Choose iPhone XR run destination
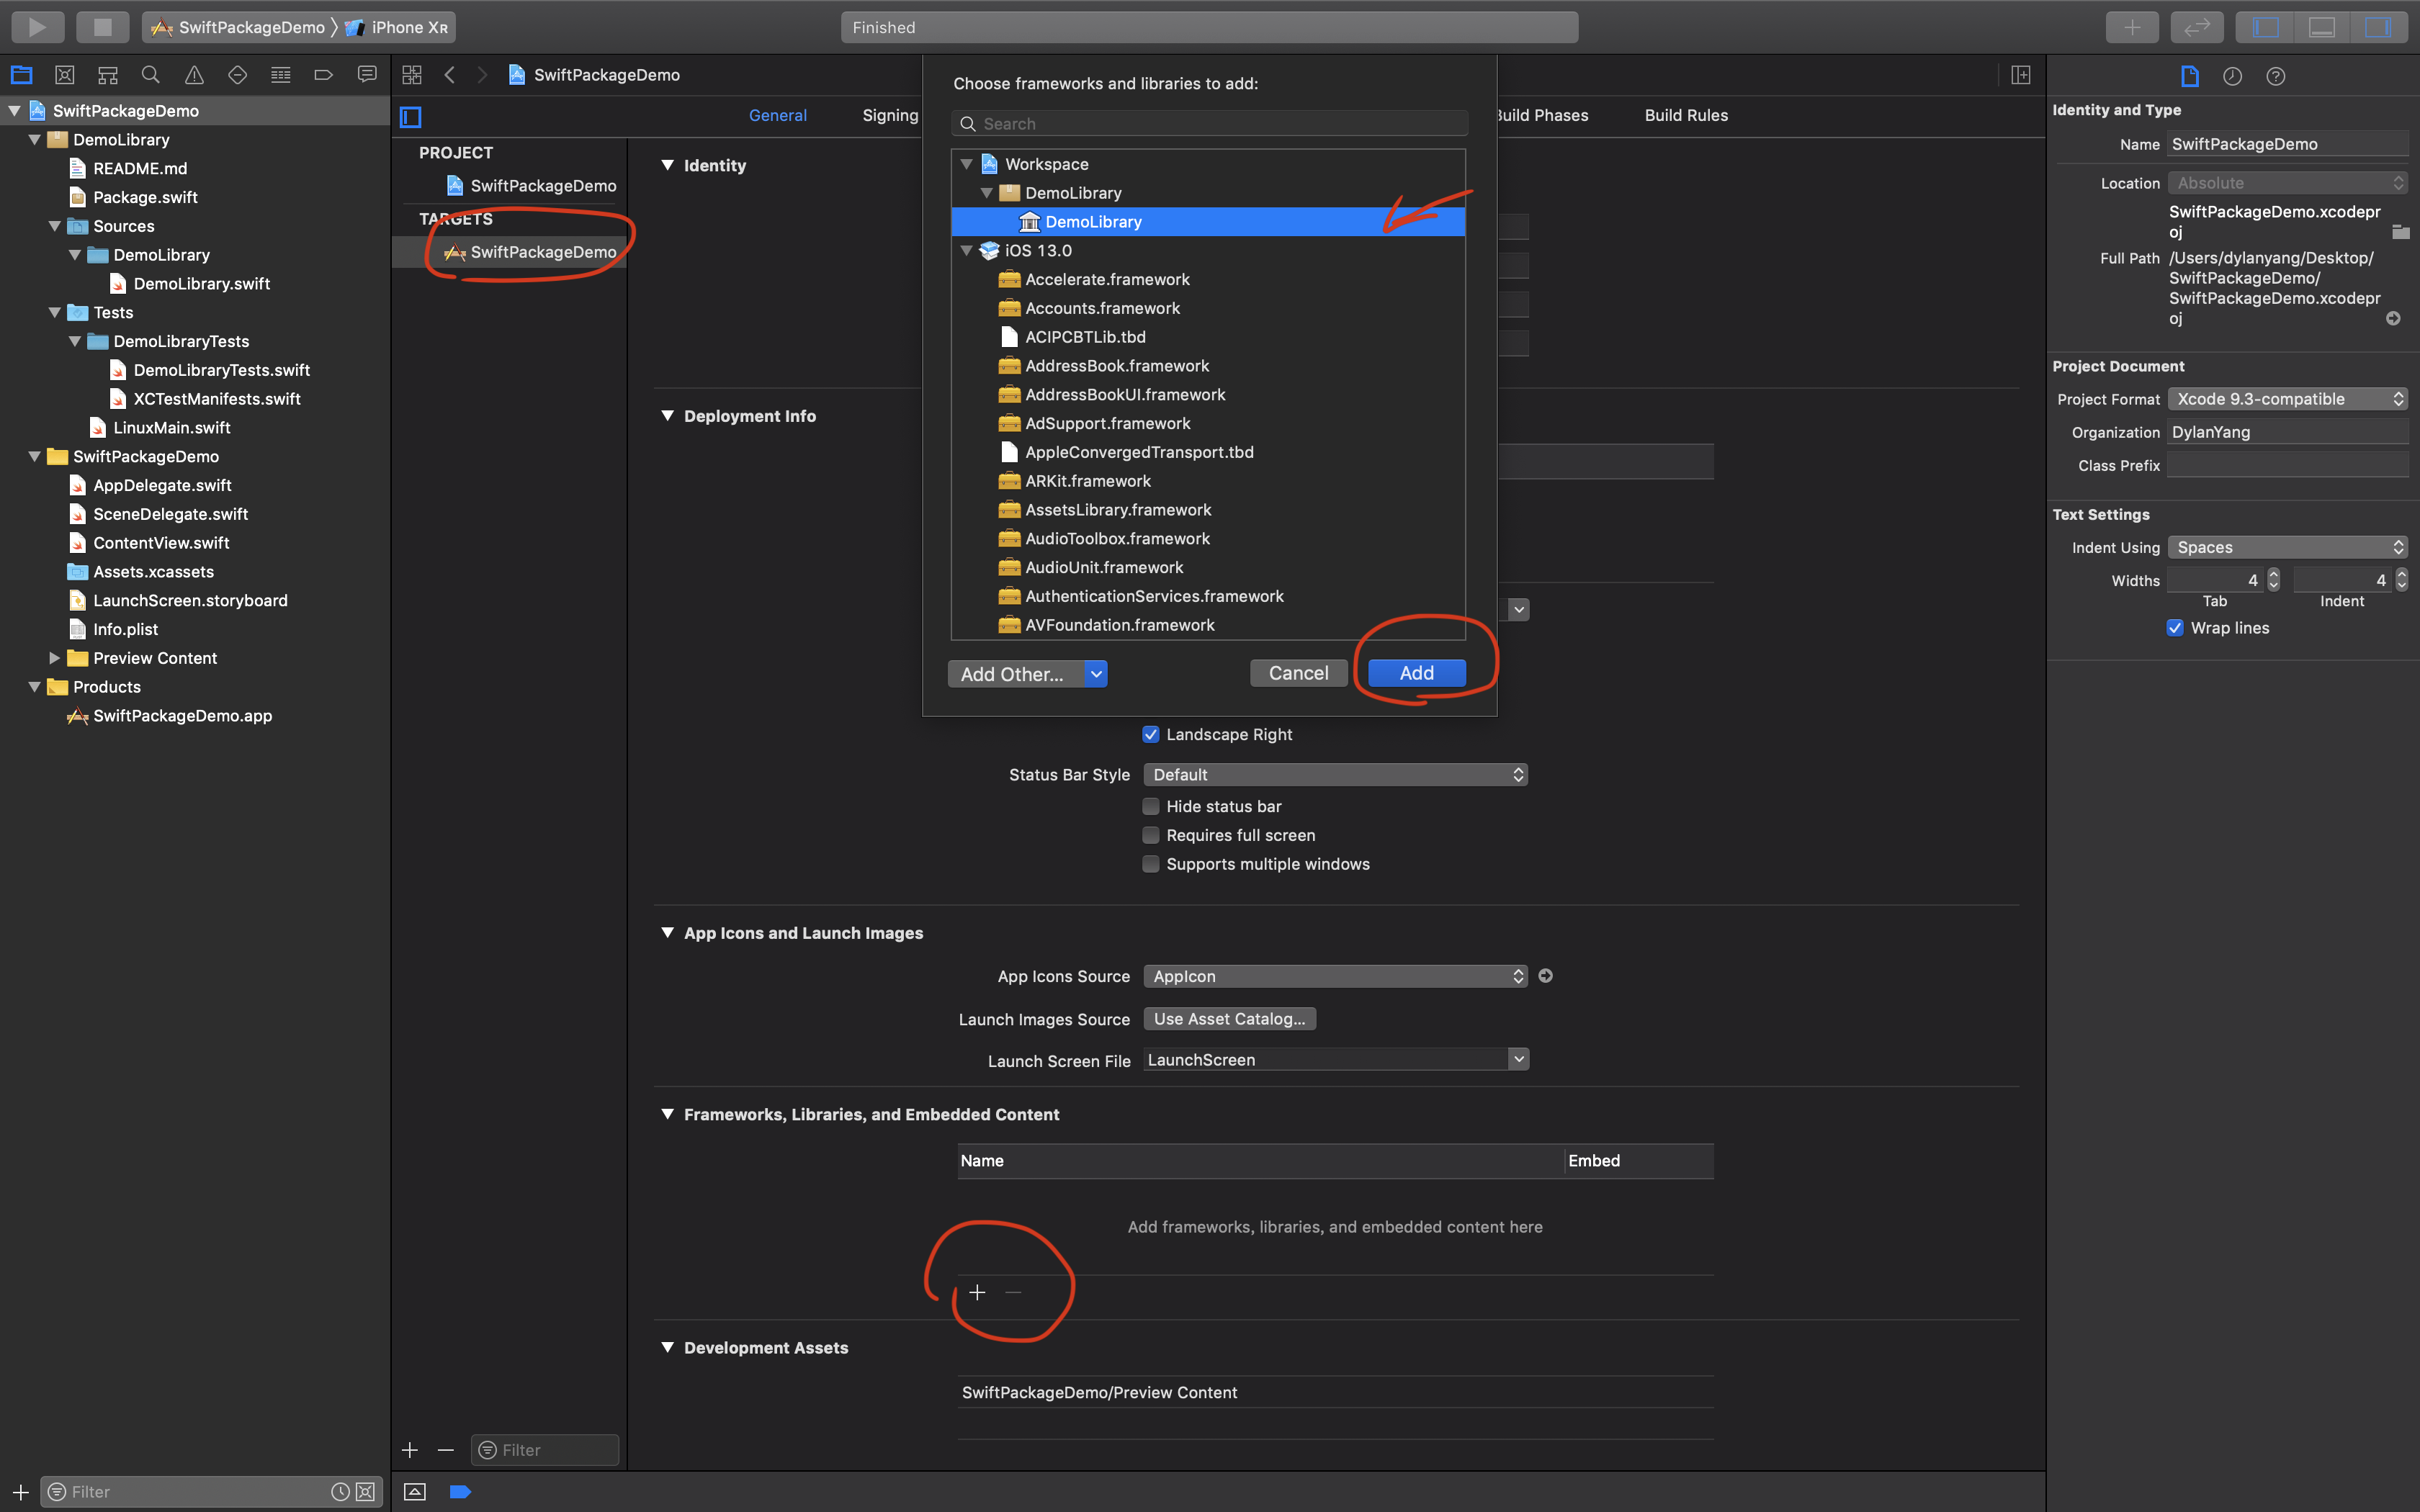Screen dimensions: 2420x1512 click(397, 27)
